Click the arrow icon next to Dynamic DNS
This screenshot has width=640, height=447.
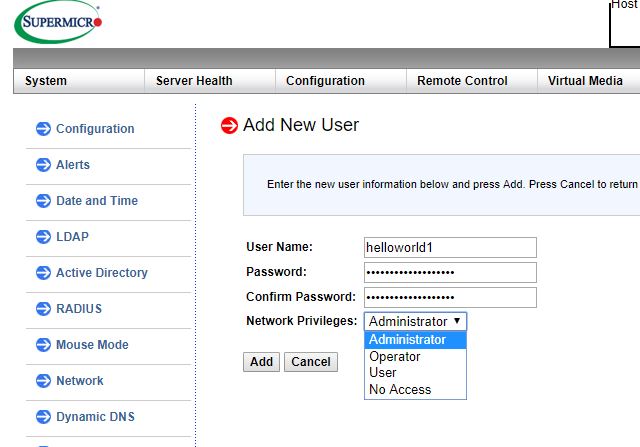pyautogui.click(x=43, y=417)
